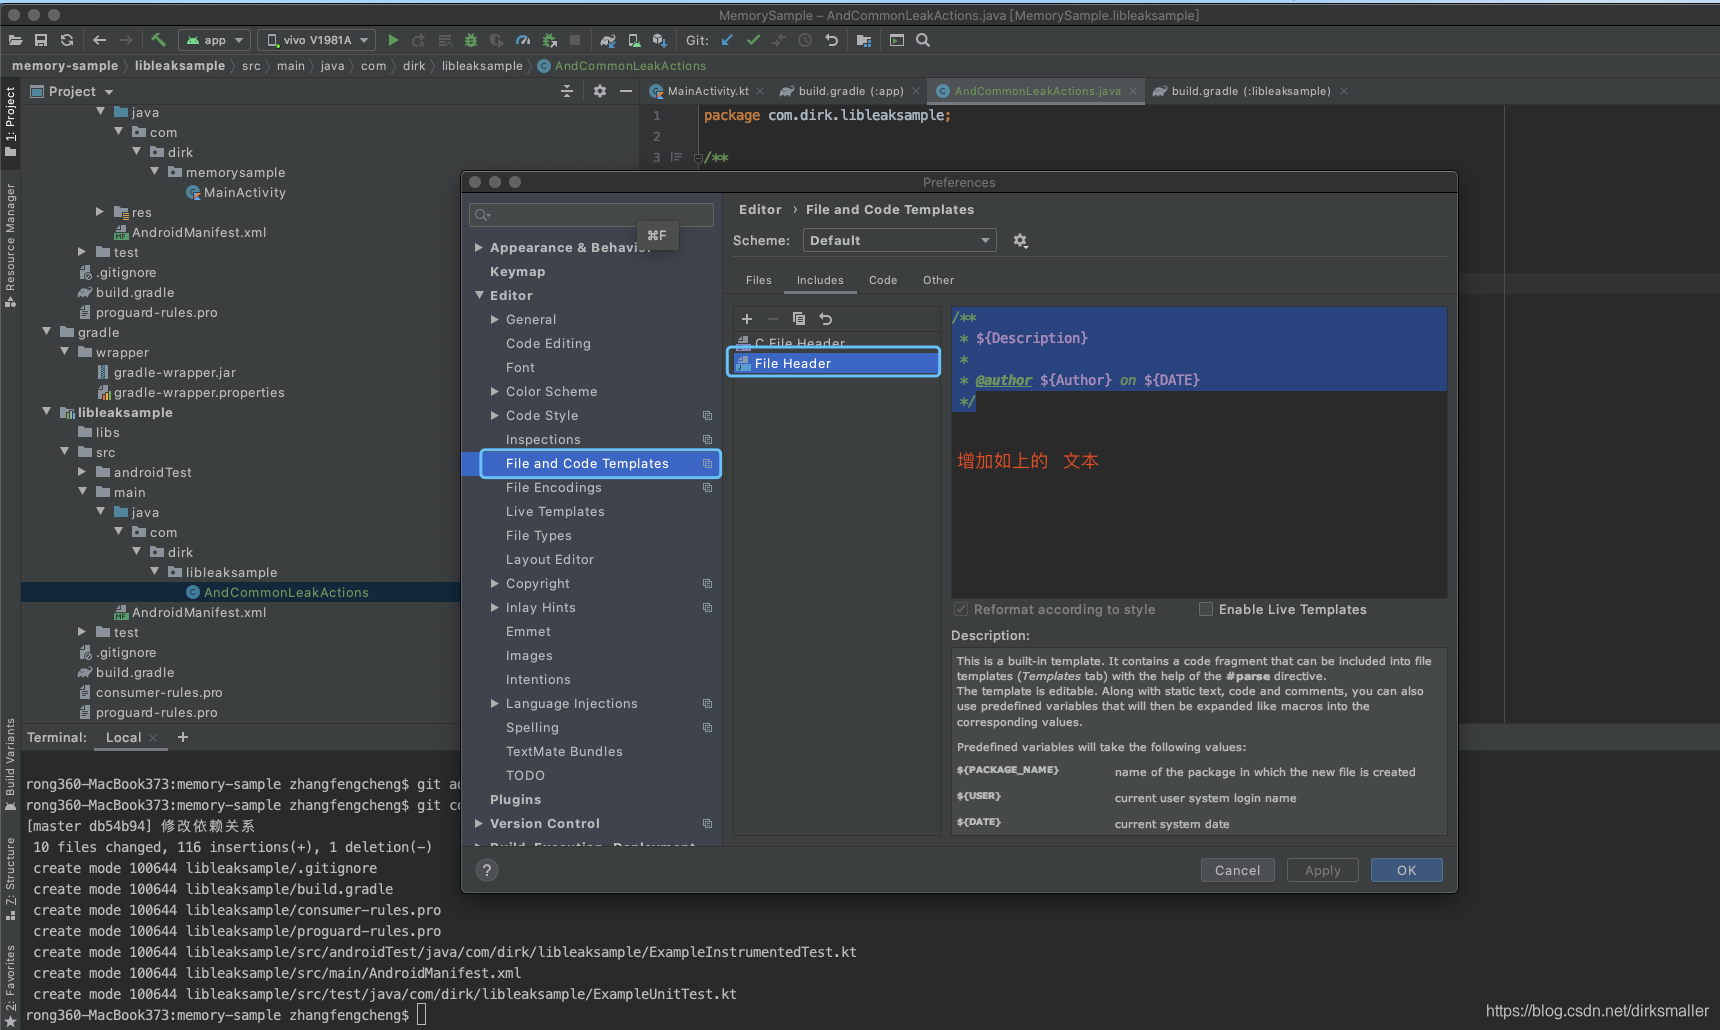Select the Keymap settings entry
1720x1030 pixels.
point(518,271)
